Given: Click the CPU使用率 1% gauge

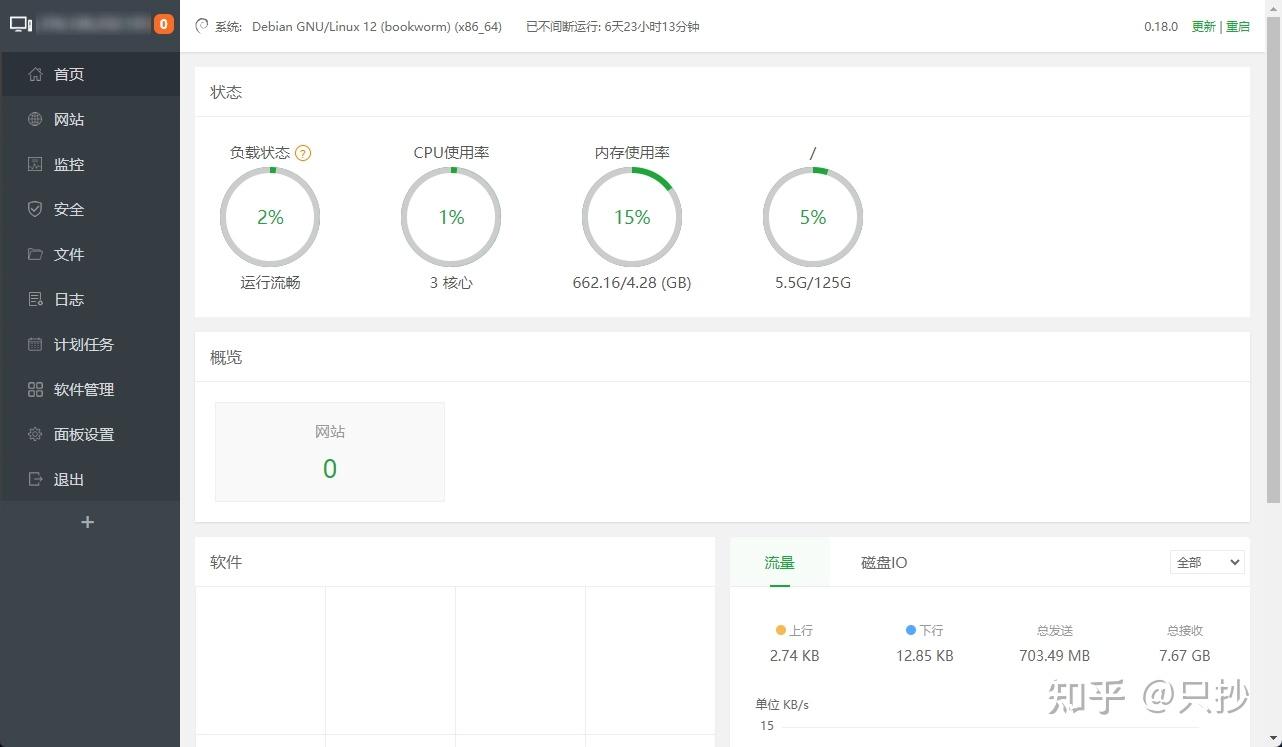Looking at the screenshot, I should (x=451, y=217).
